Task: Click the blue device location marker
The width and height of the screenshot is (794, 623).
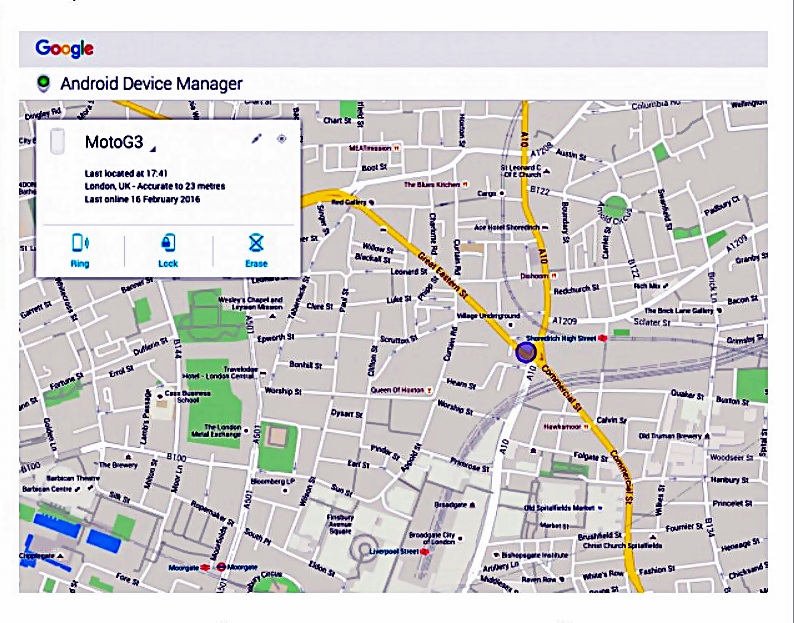Action: click(526, 353)
